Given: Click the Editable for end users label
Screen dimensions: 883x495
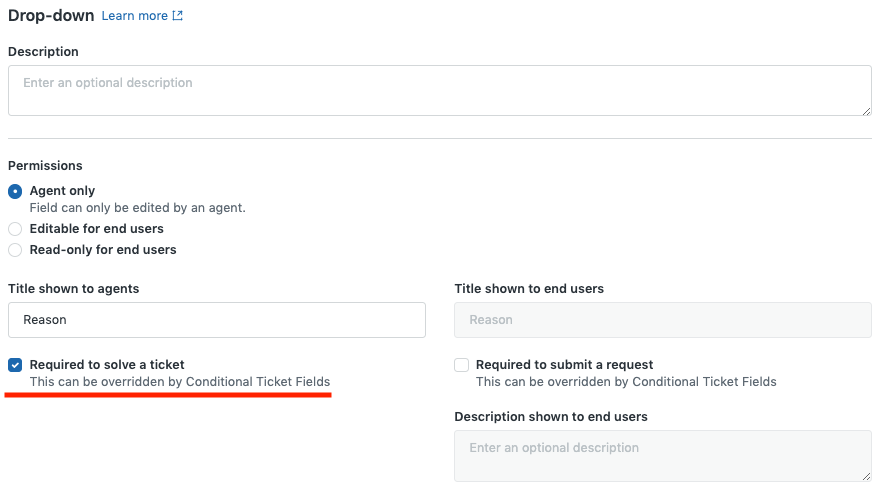Looking at the screenshot, I should click(x=96, y=229).
